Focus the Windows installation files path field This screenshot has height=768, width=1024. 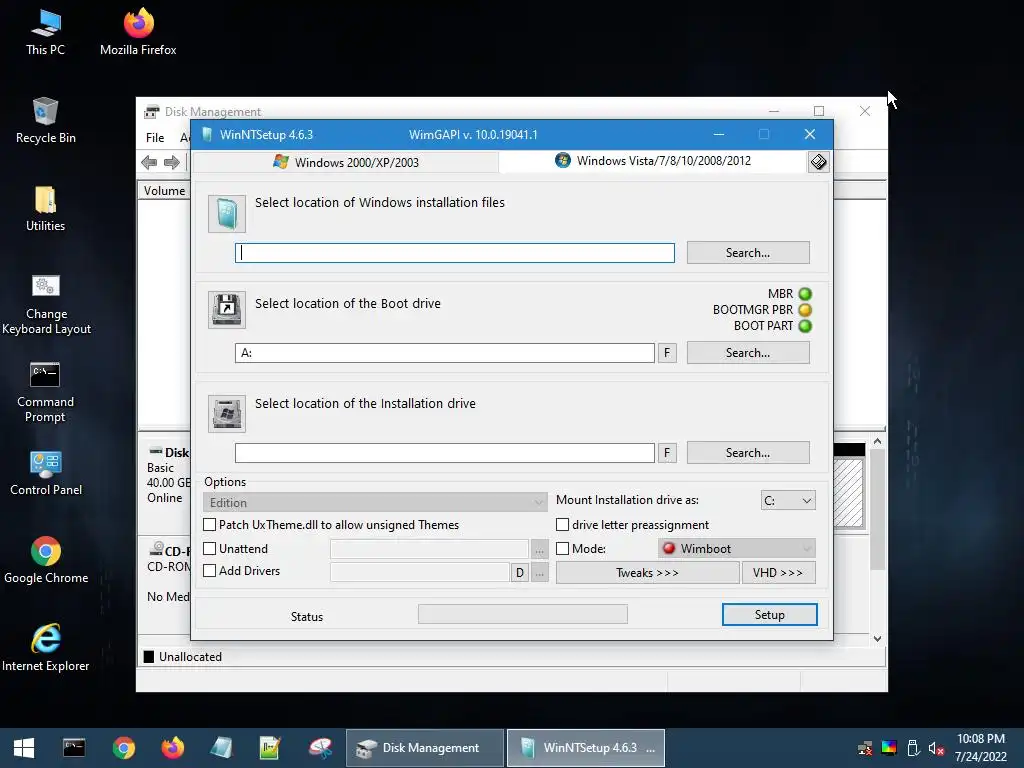coord(455,253)
